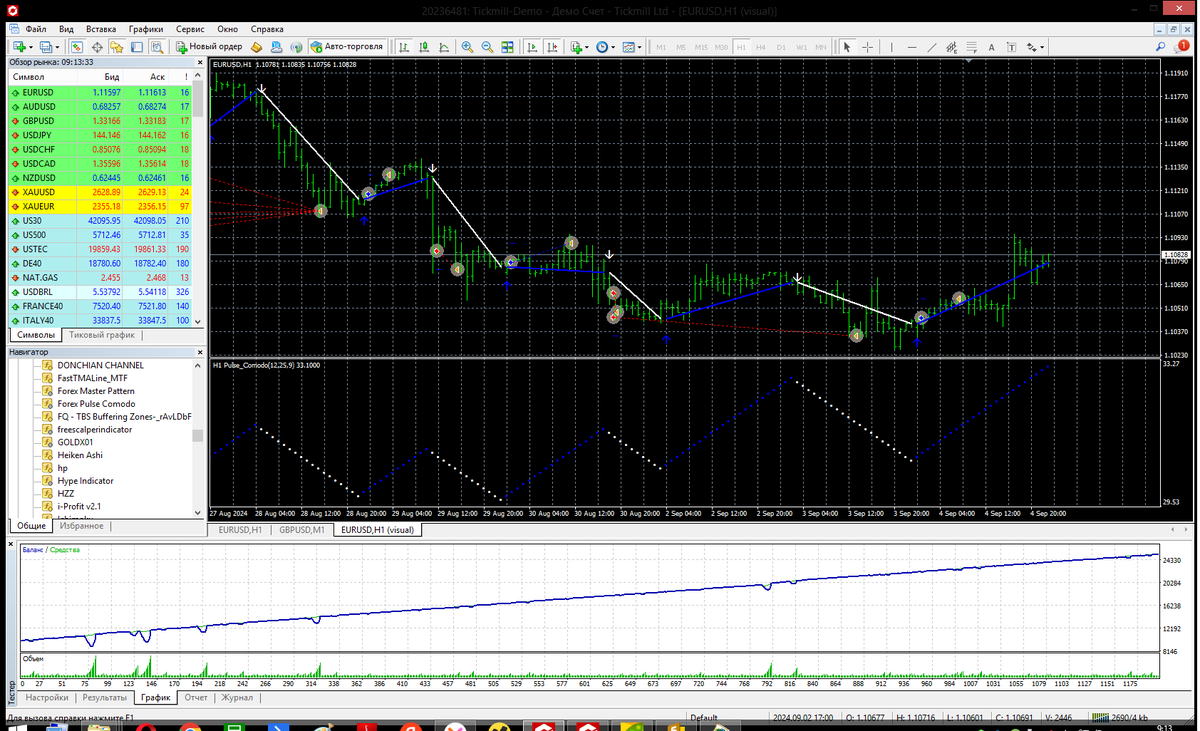Select the MN timeframe button

(x=821, y=47)
